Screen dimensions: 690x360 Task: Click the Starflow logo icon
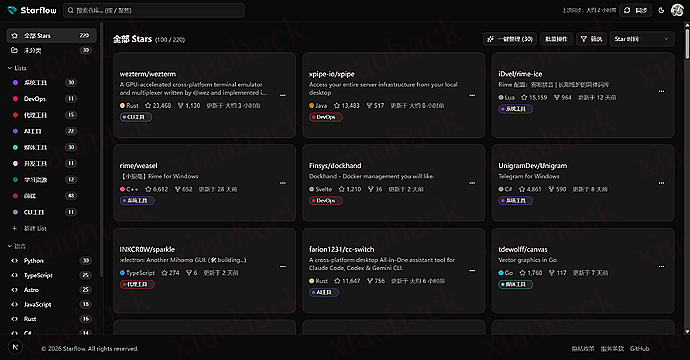[x=12, y=10]
